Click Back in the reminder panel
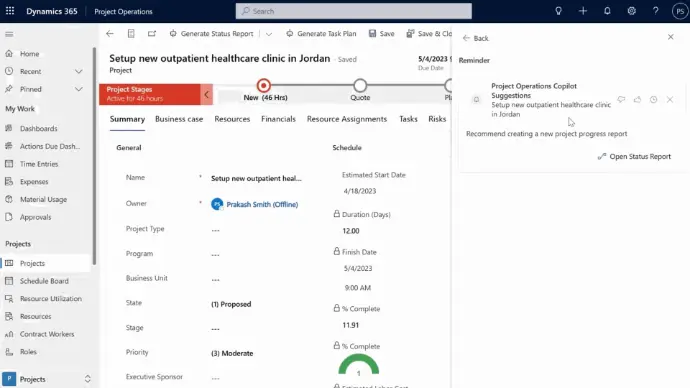Image resolution: width=690 pixels, height=388 pixels. pyautogui.click(x=476, y=38)
